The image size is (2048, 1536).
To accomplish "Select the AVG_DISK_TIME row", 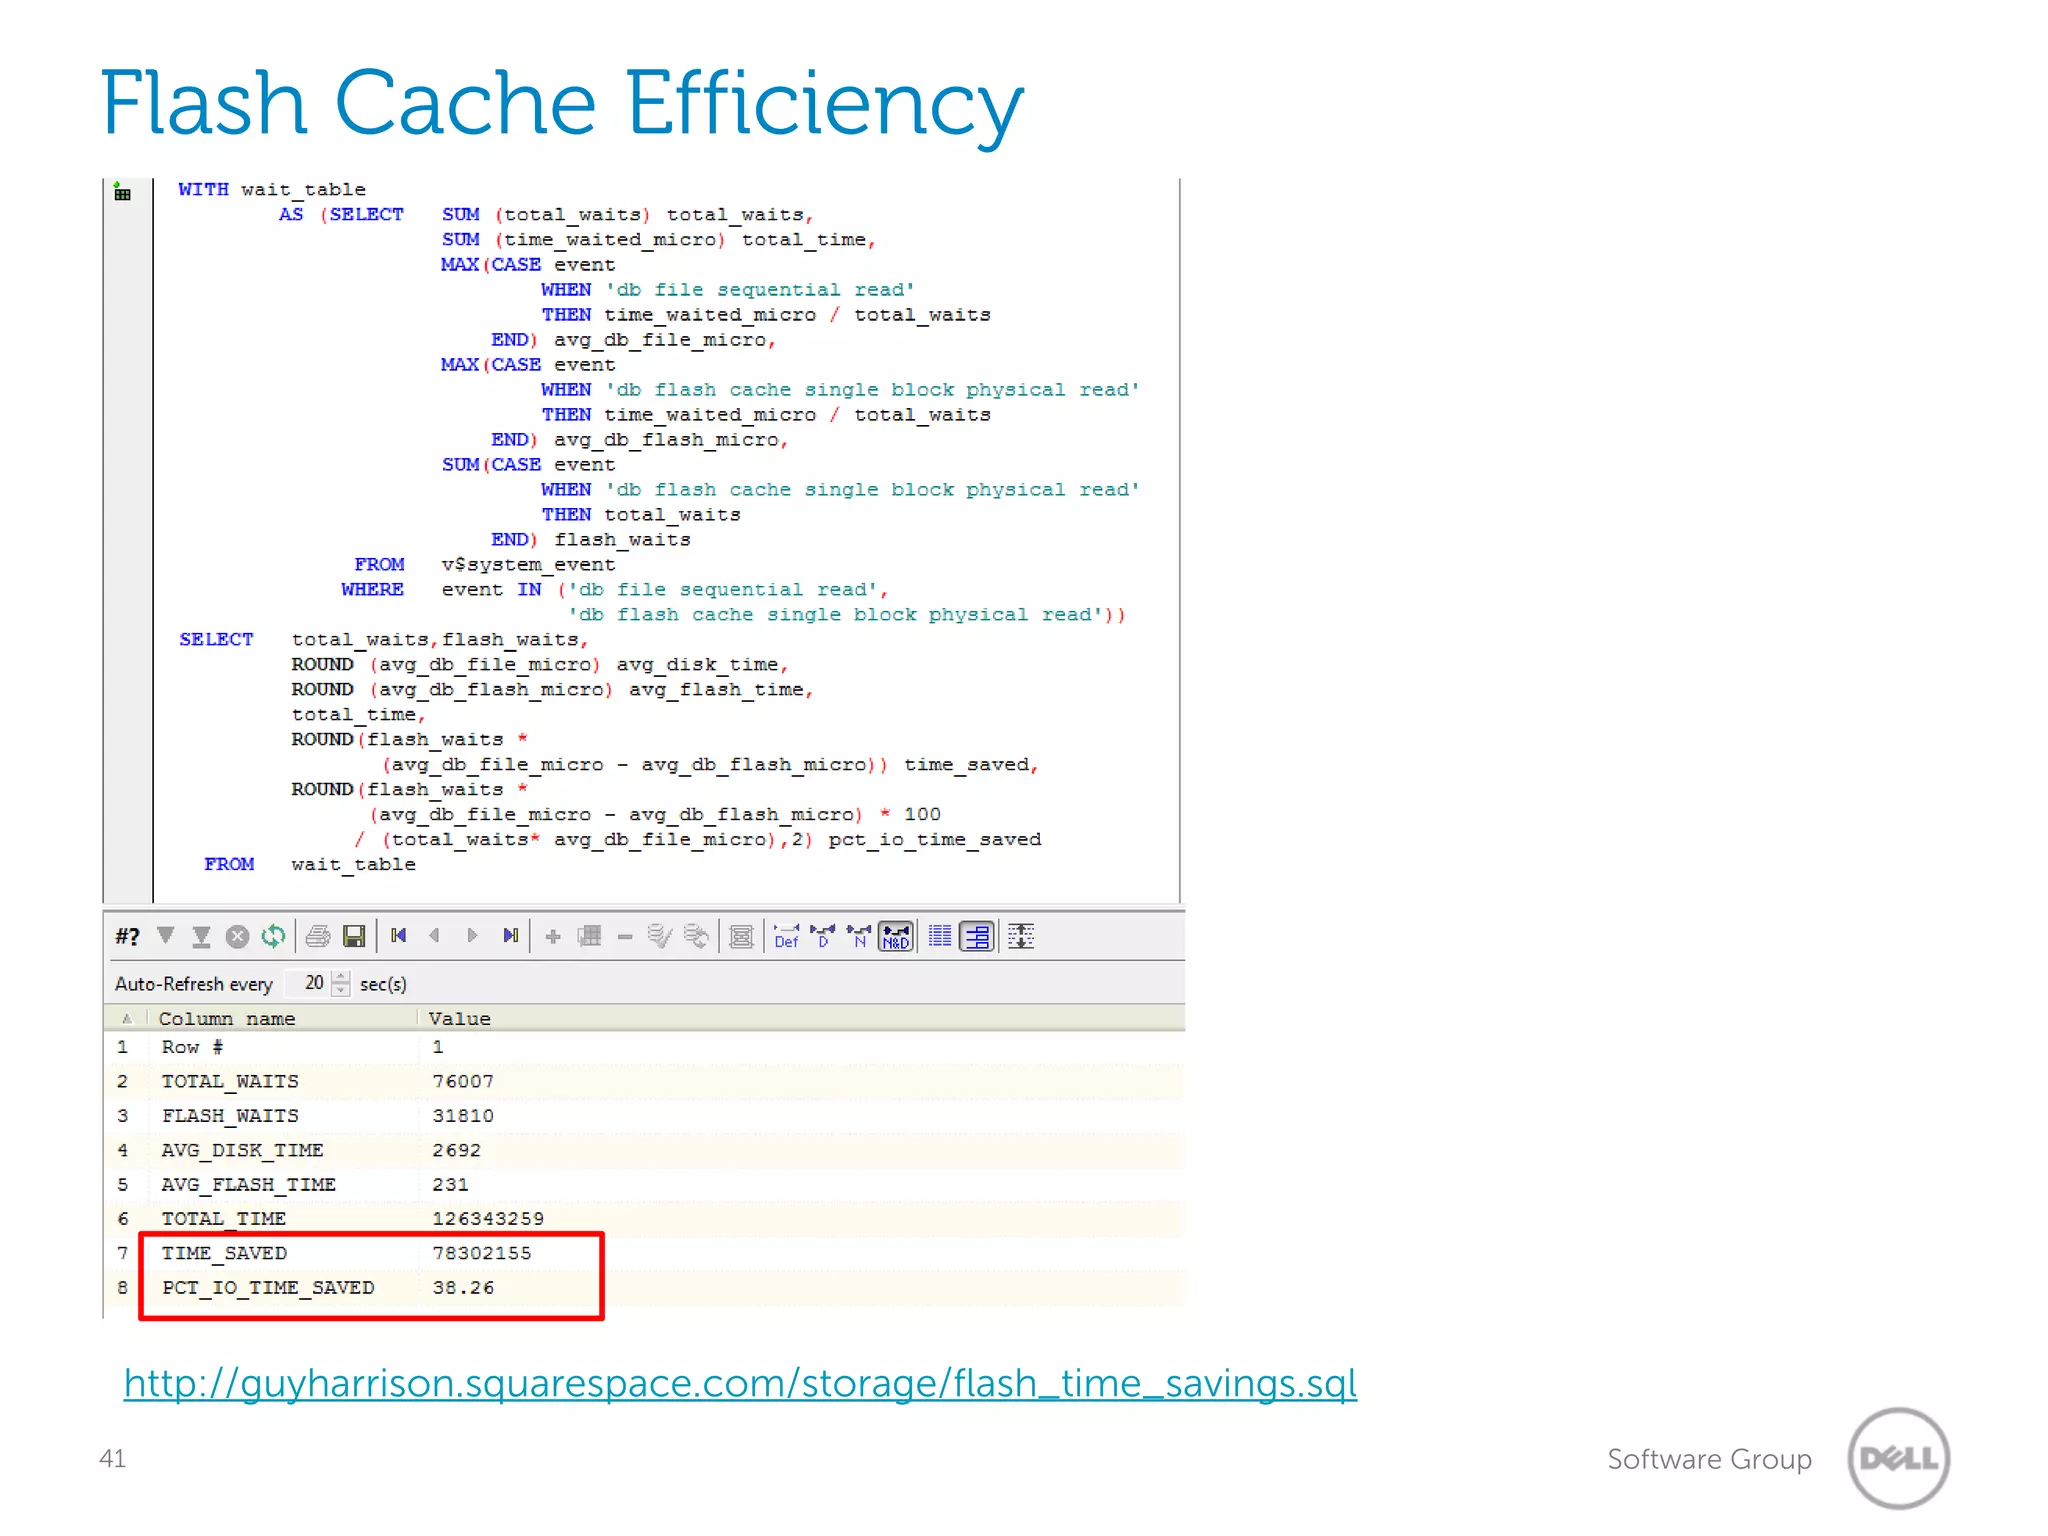I will point(645,1150).
